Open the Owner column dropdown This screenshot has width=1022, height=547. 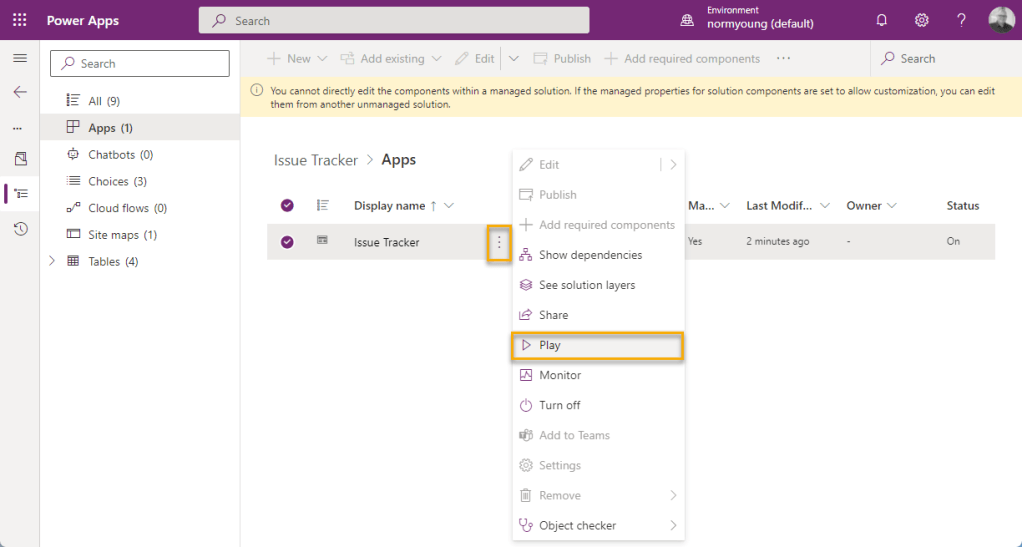(892, 206)
